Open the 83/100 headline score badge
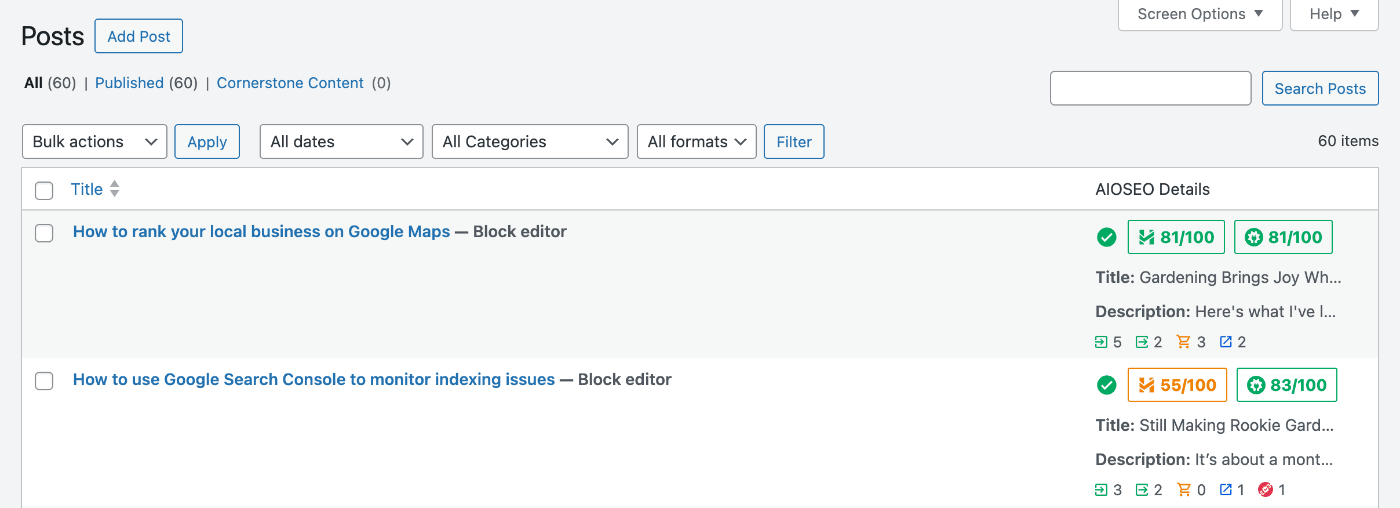Viewport: 1400px width, 508px height. click(1287, 385)
